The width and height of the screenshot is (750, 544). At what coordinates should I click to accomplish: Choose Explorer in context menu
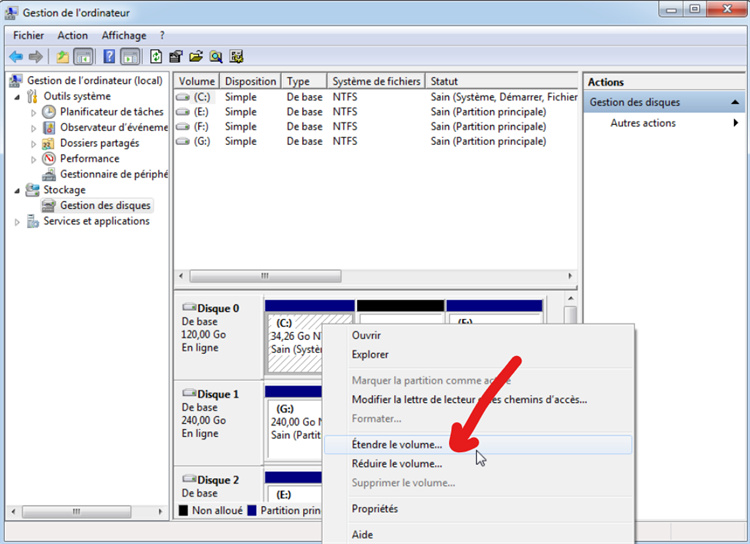click(478, 355)
